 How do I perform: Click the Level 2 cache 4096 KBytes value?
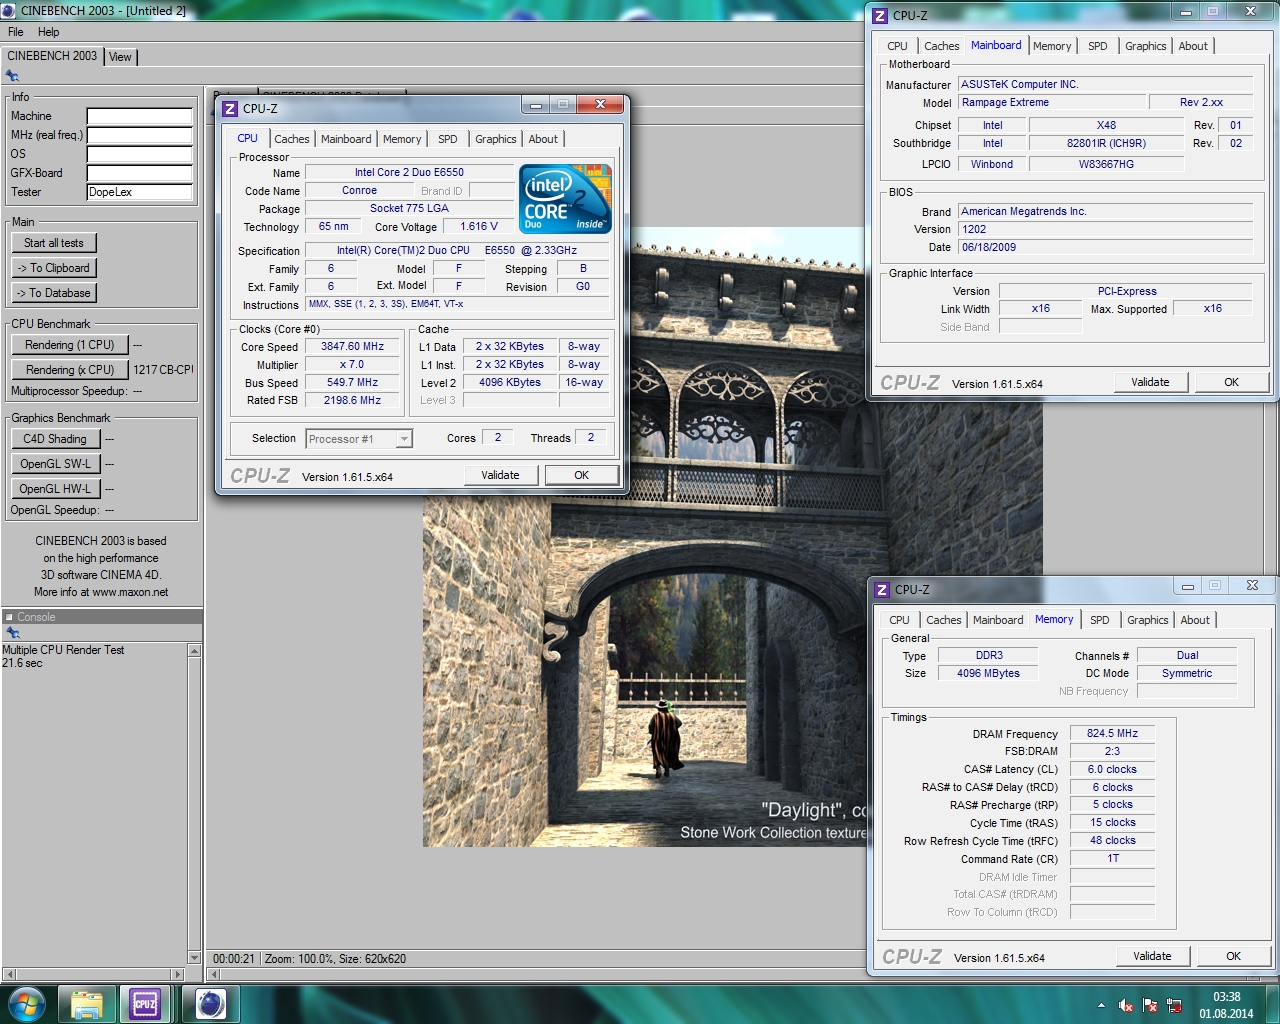[x=509, y=382]
